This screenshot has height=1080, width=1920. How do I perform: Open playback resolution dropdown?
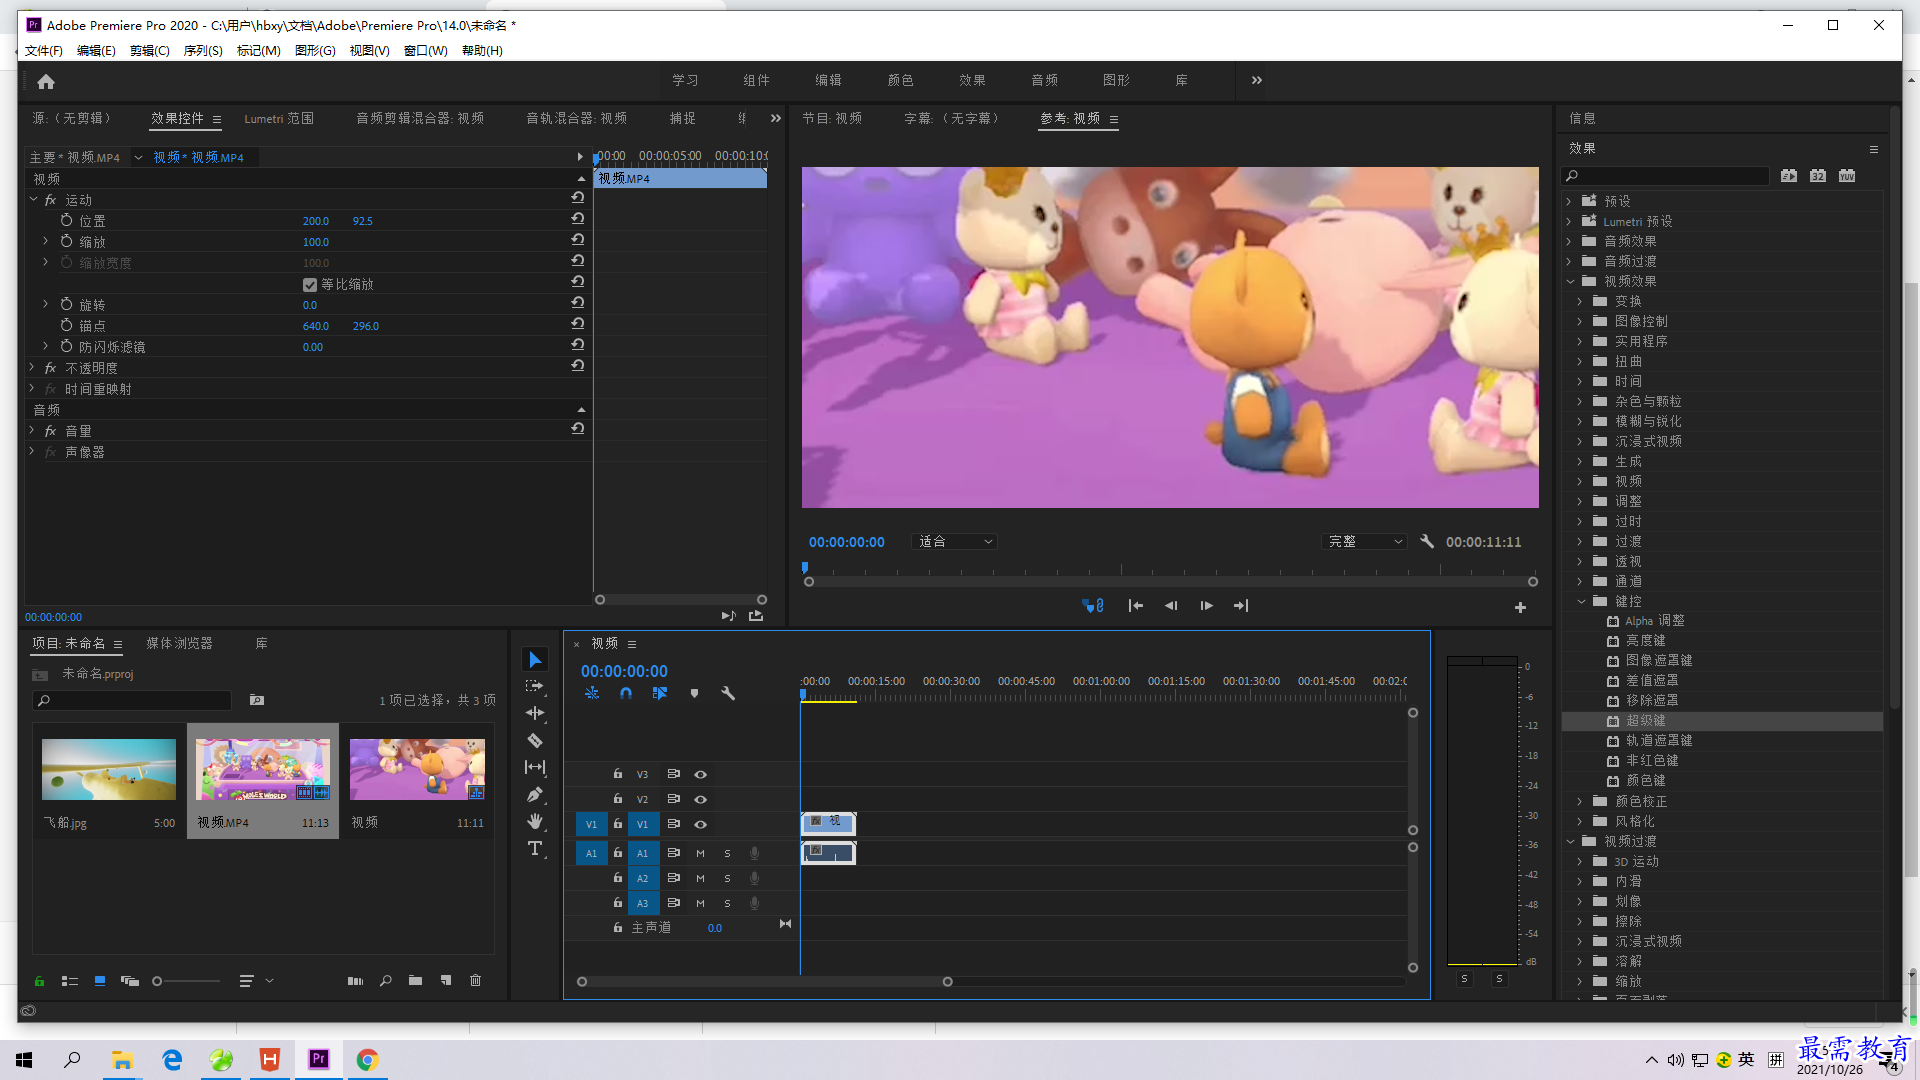coord(1364,541)
